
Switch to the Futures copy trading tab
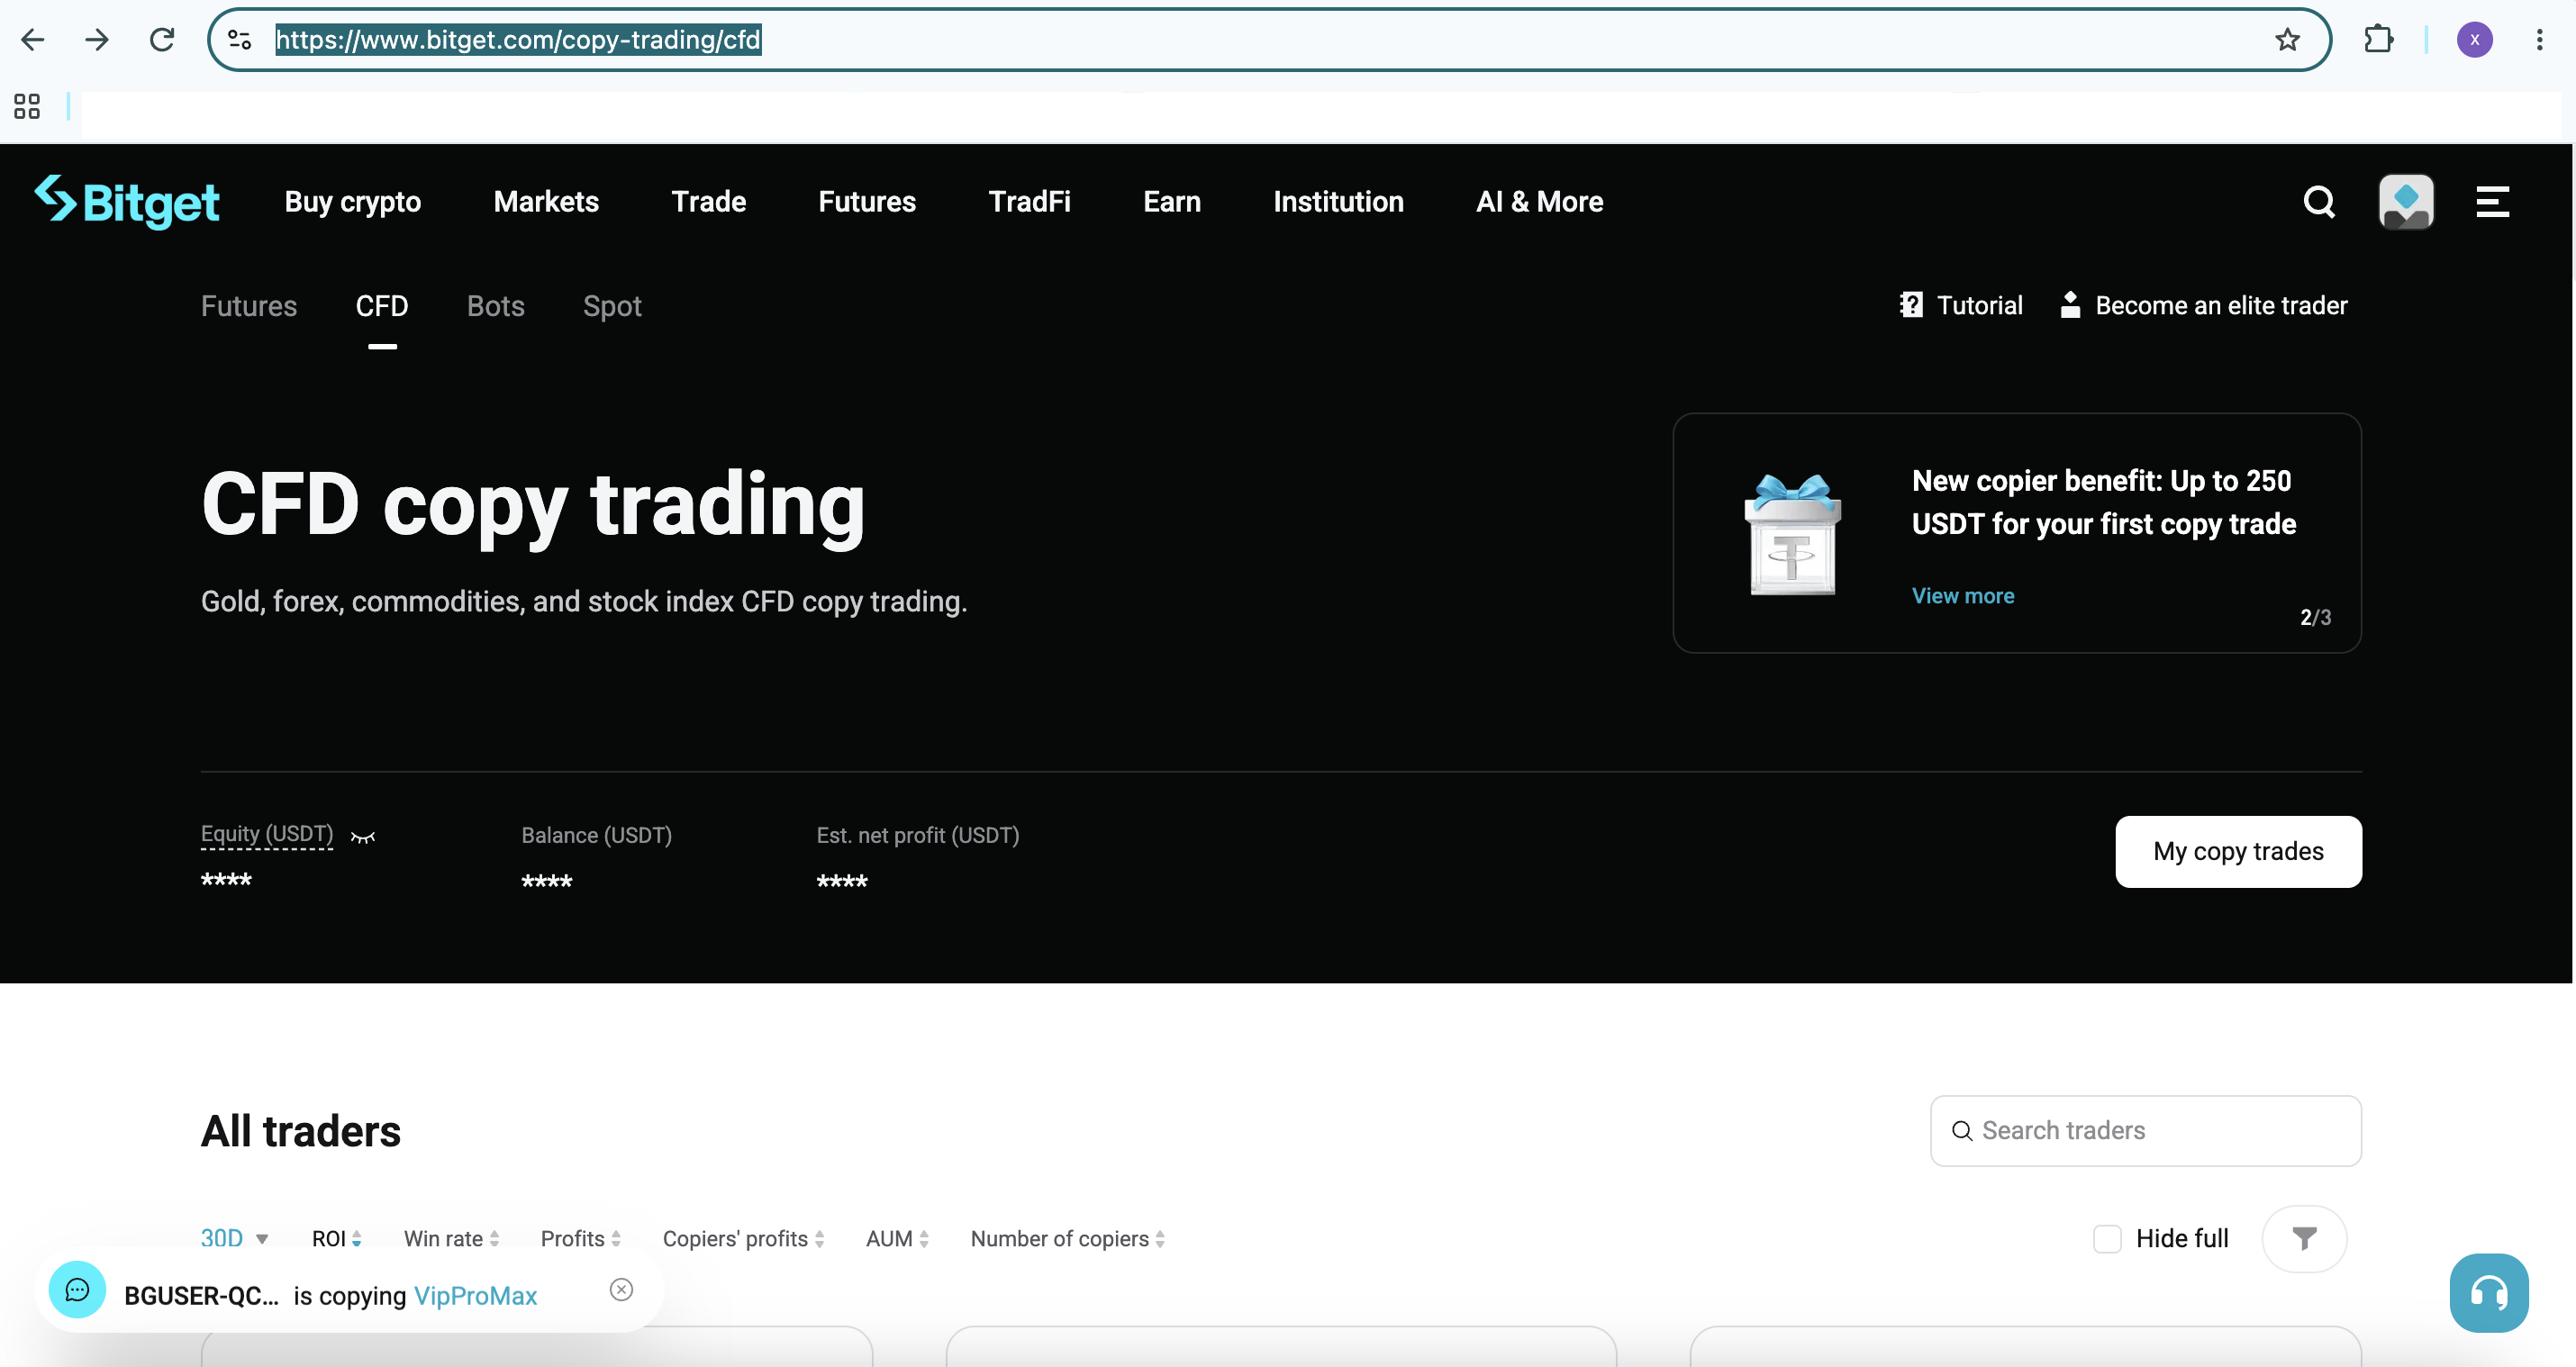click(x=249, y=306)
